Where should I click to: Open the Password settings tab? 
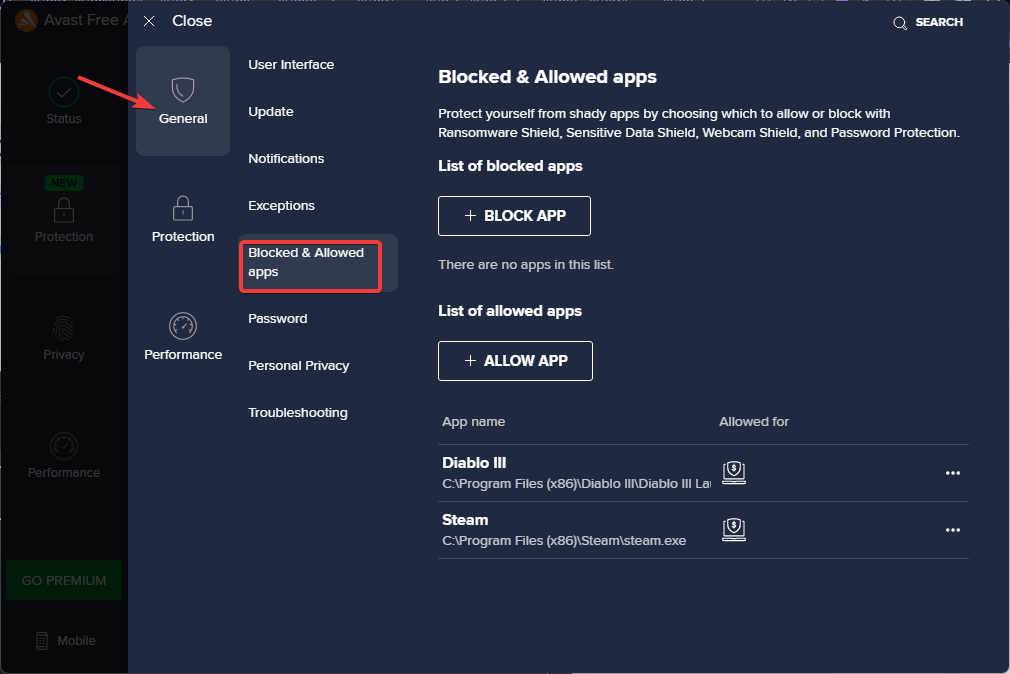click(x=278, y=318)
